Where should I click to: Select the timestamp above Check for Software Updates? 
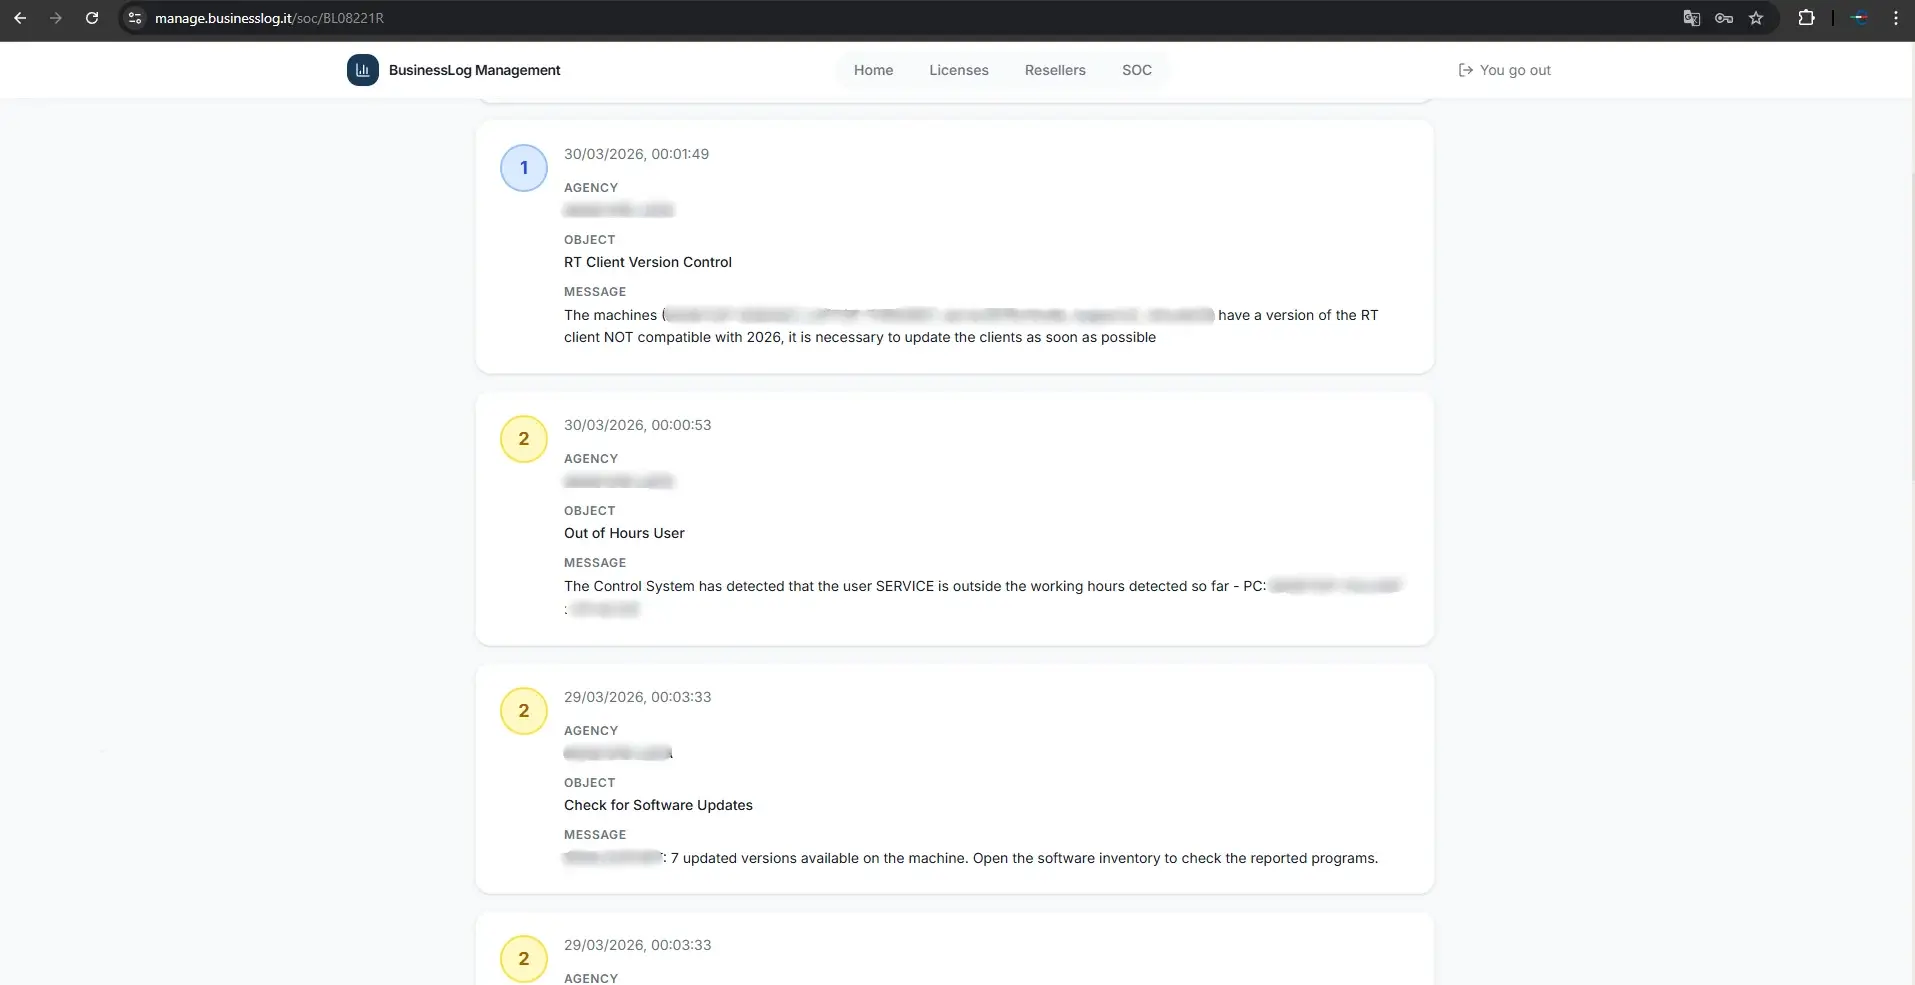[637, 697]
